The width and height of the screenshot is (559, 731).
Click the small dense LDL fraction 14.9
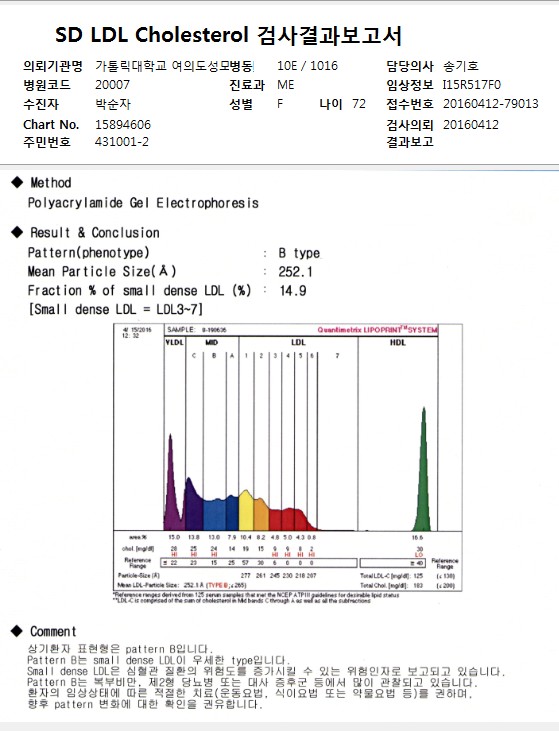click(293, 291)
